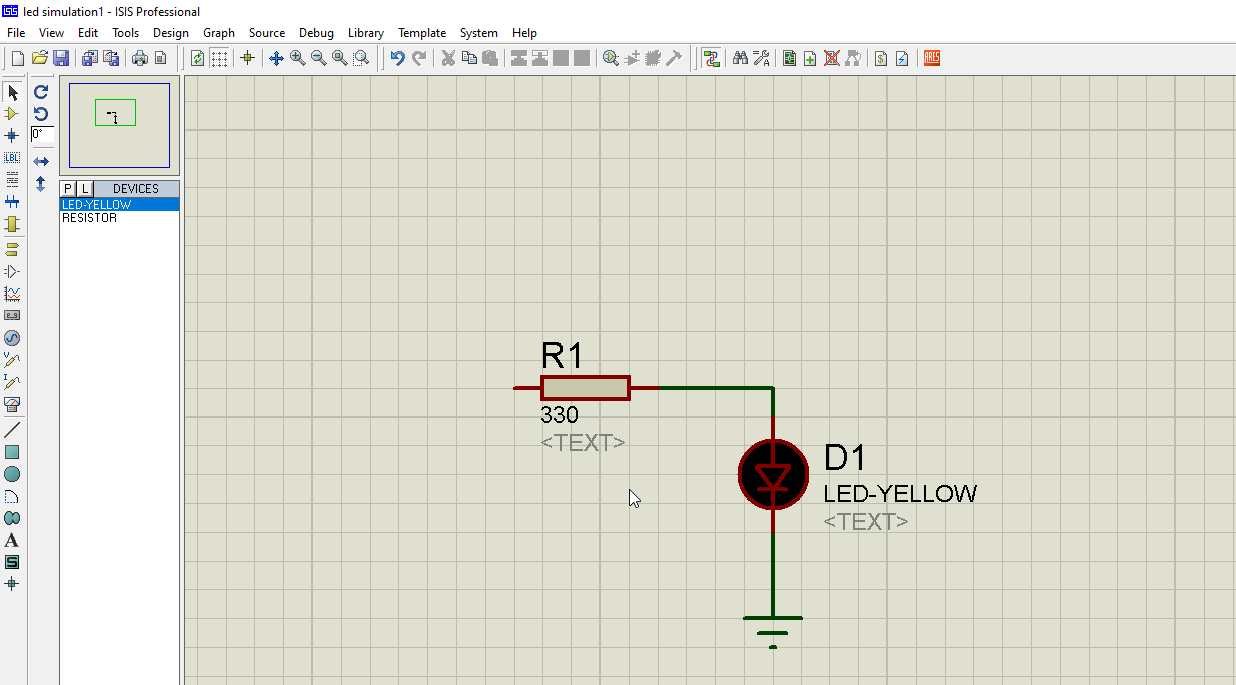Select the Voltage Probe mode tool
The width and height of the screenshot is (1236, 685).
[x=12, y=360]
